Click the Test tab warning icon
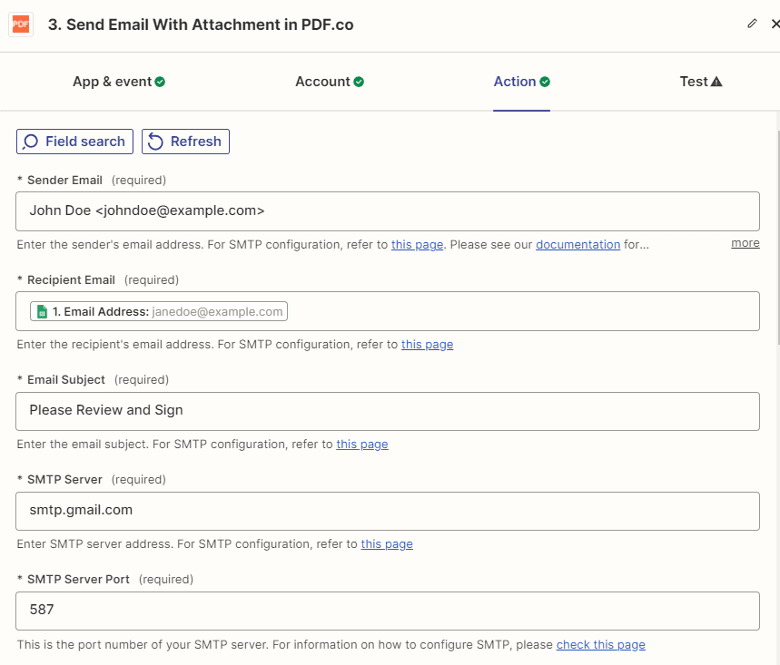780x665 pixels. [716, 82]
